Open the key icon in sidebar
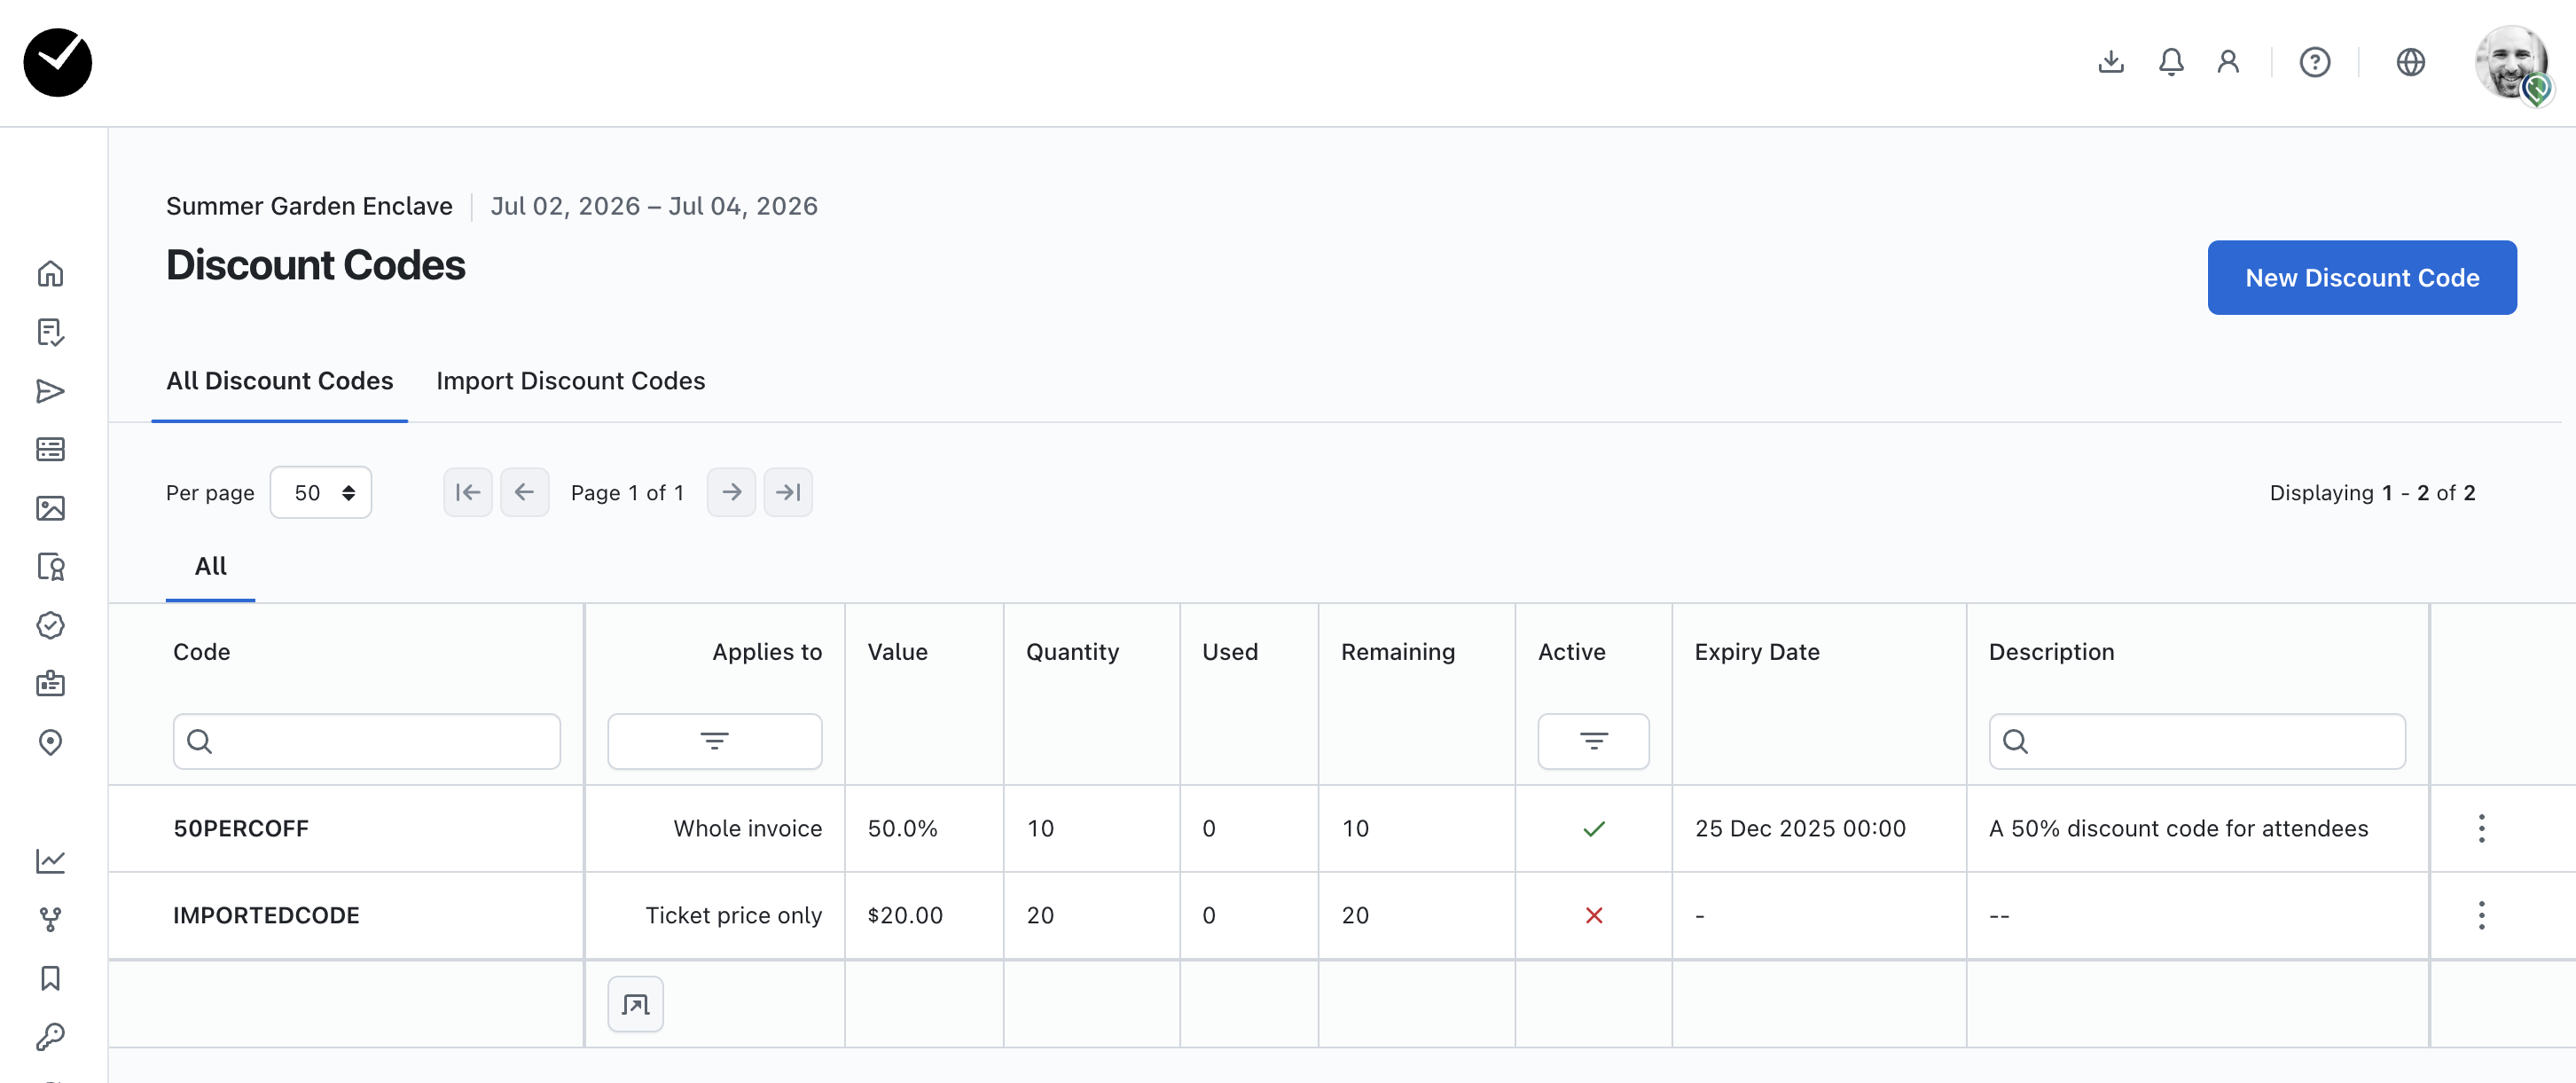This screenshot has width=2576, height=1083. coord(50,1036)
